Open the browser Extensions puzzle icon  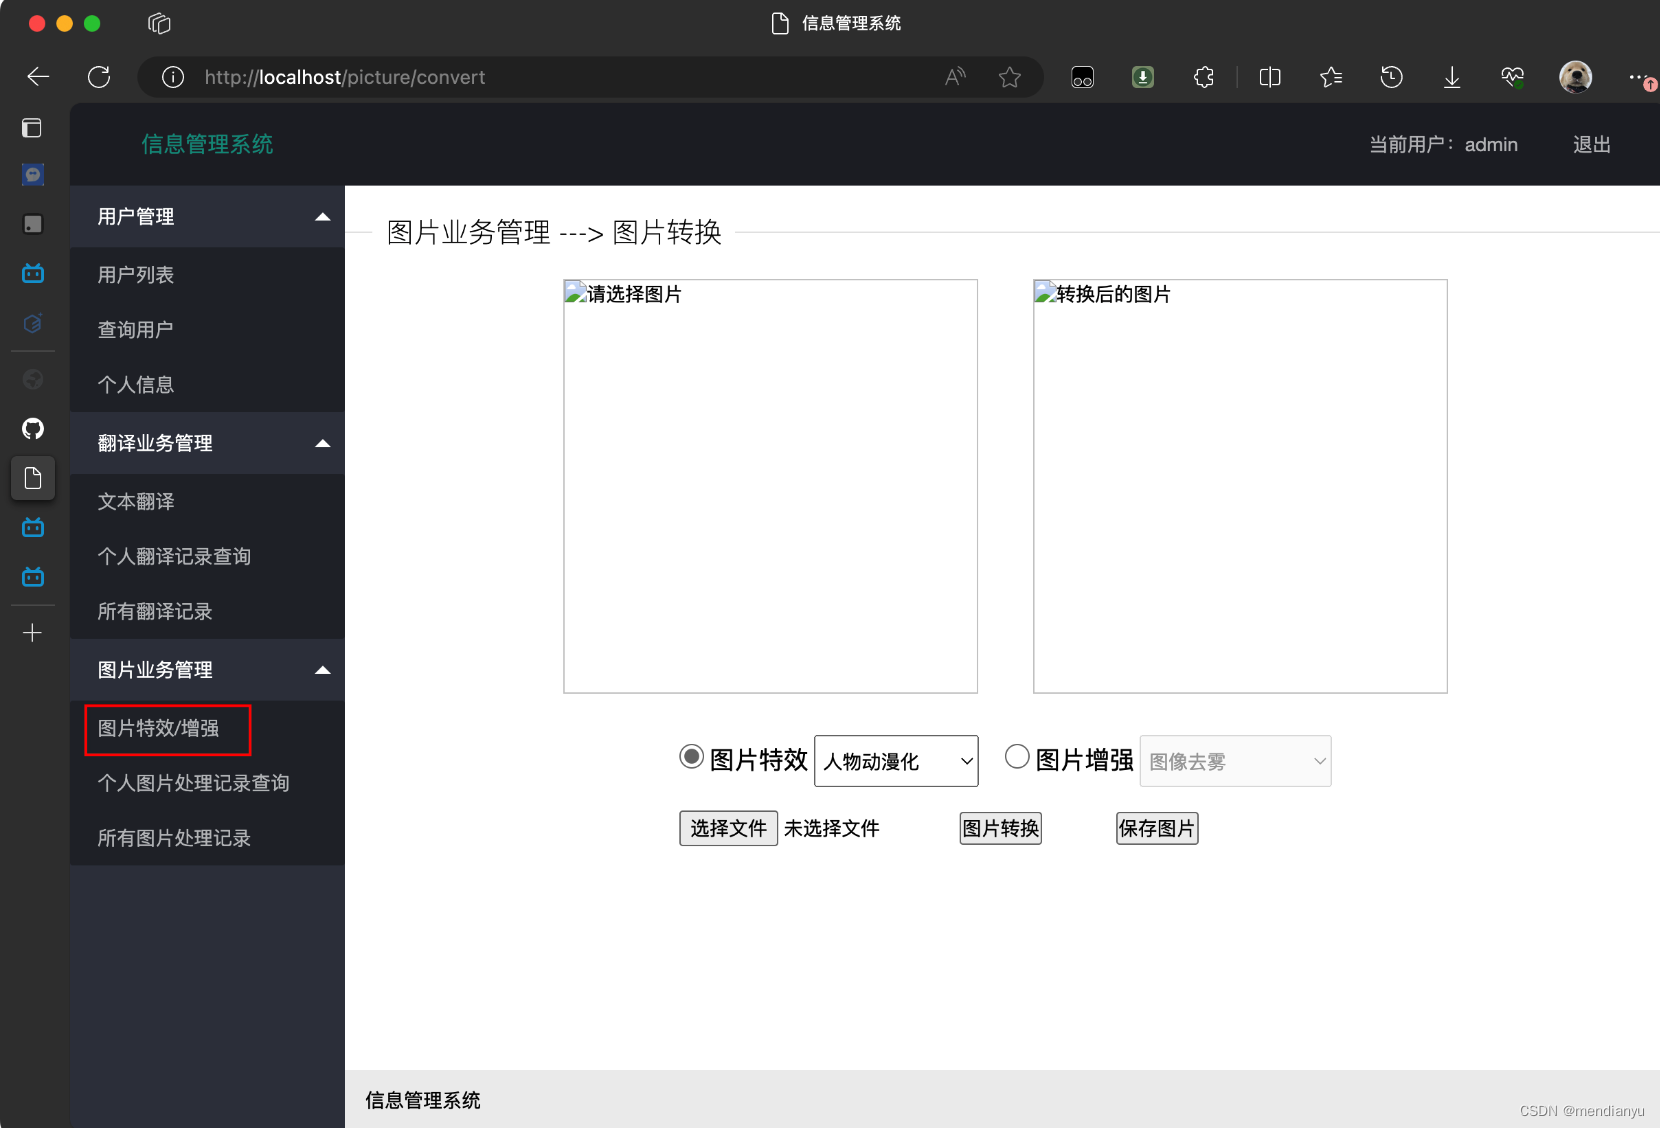click(1203, 77)
